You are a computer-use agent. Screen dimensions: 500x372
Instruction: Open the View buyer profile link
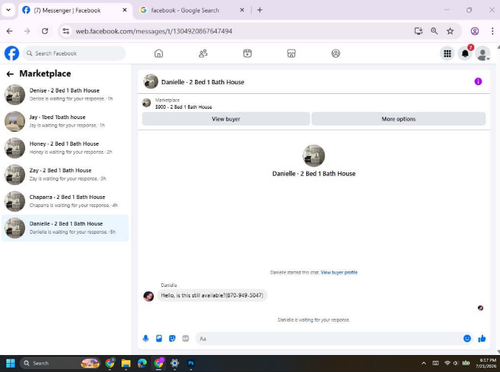339,272
